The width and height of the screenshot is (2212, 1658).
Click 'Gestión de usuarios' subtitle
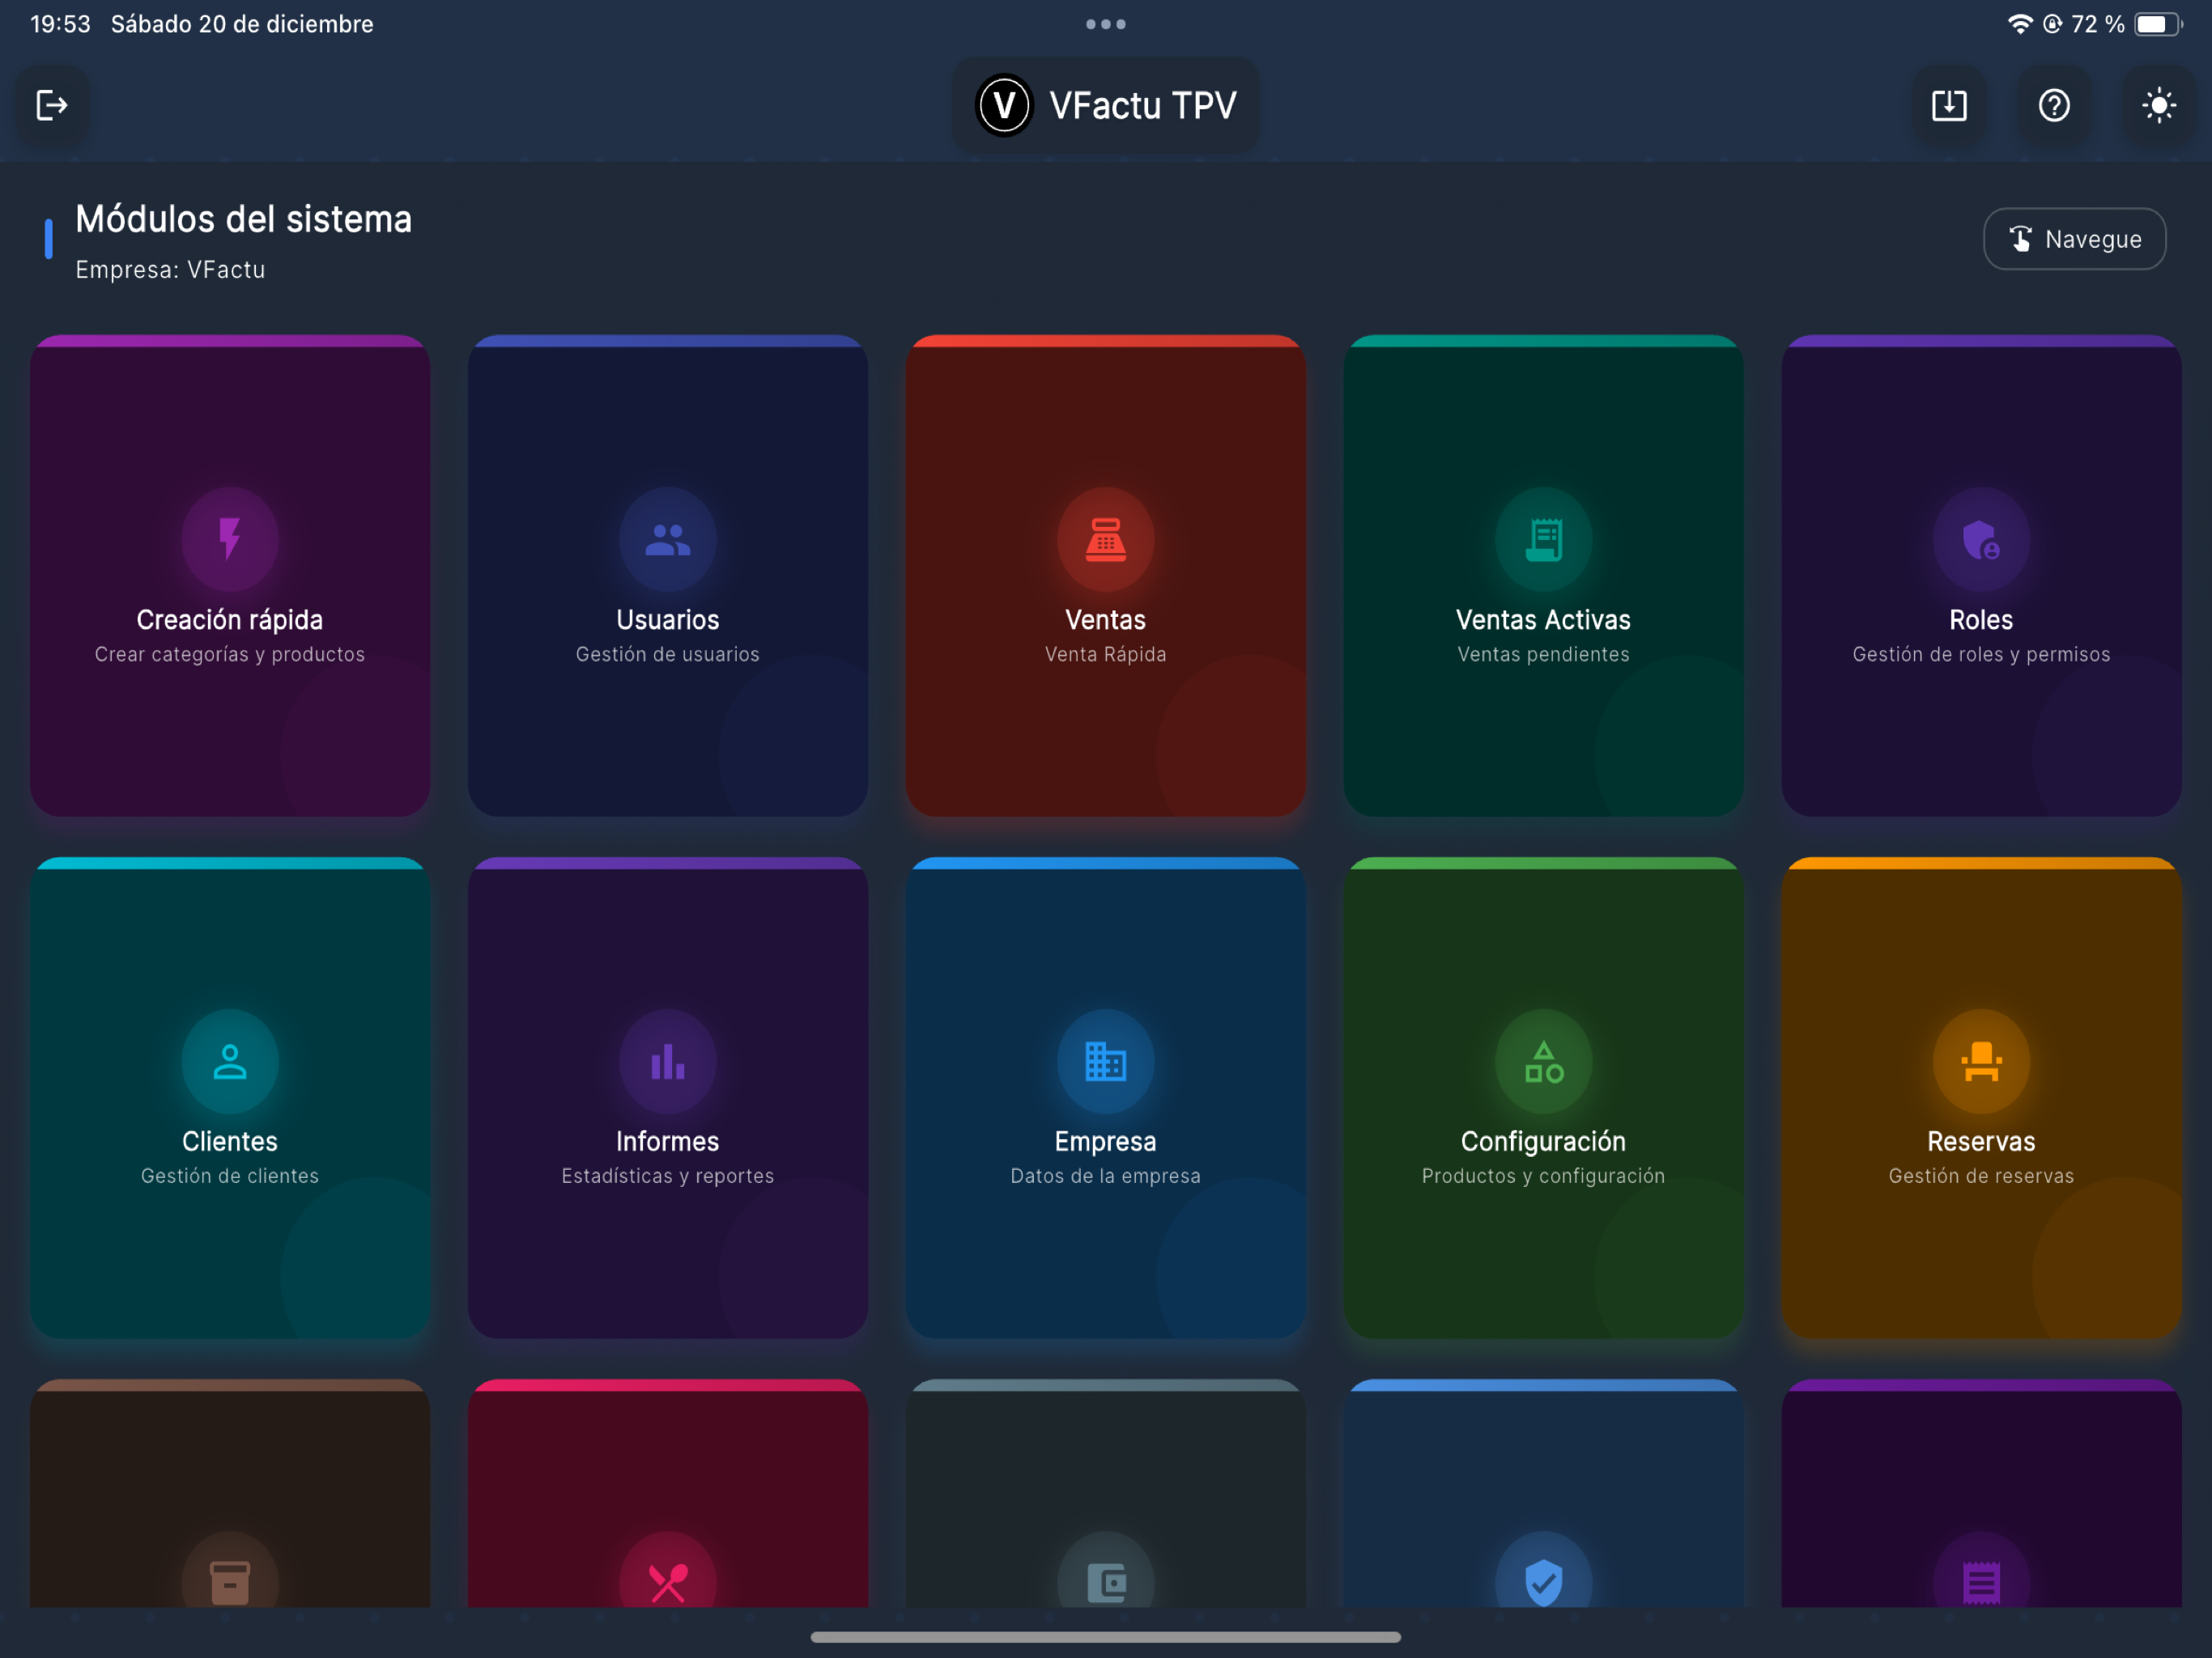tap(668, 654)
